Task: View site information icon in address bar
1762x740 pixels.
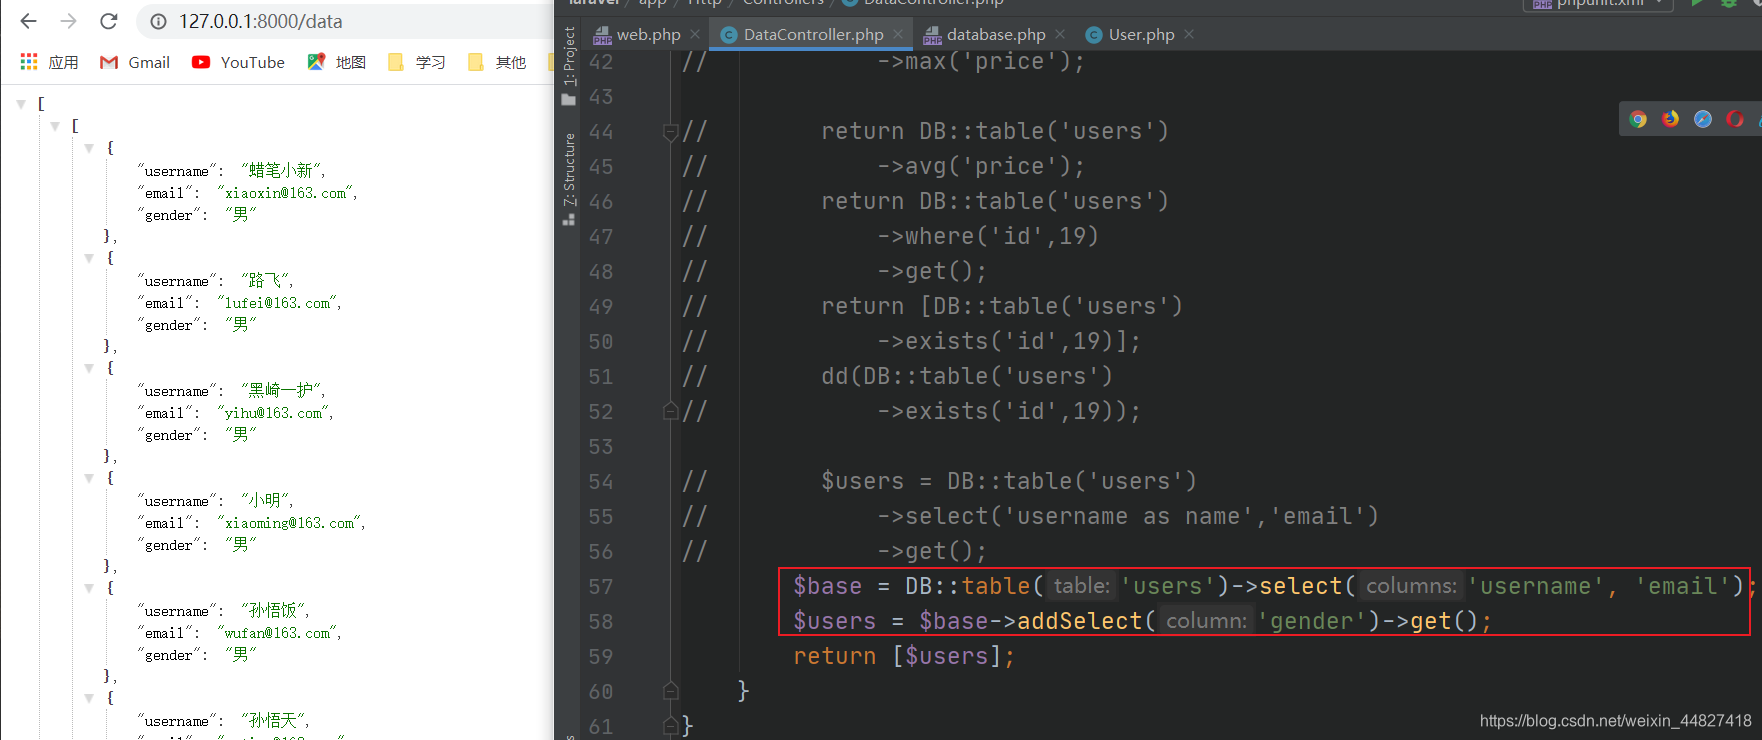Action: (x=158, y=21)
